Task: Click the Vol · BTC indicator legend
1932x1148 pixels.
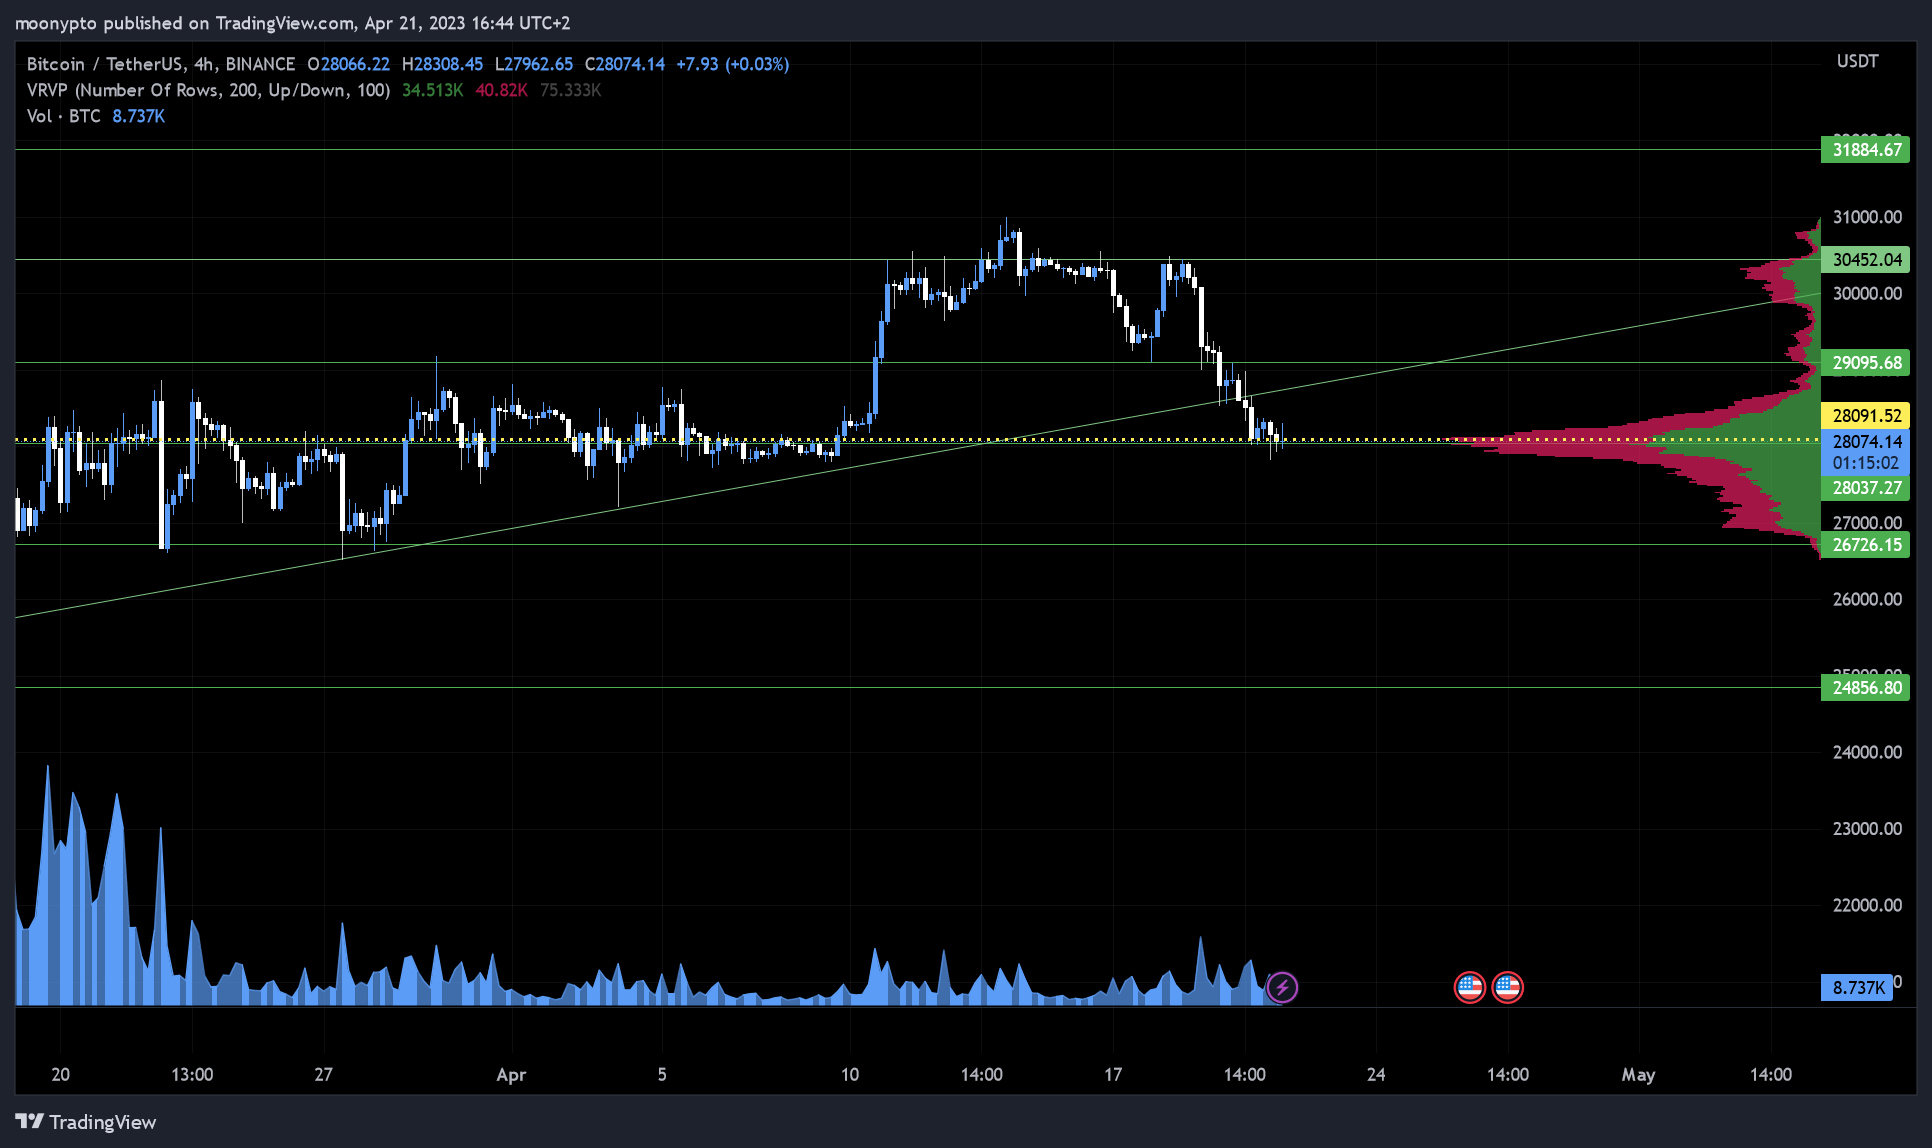Action: (x=64, y=116)
